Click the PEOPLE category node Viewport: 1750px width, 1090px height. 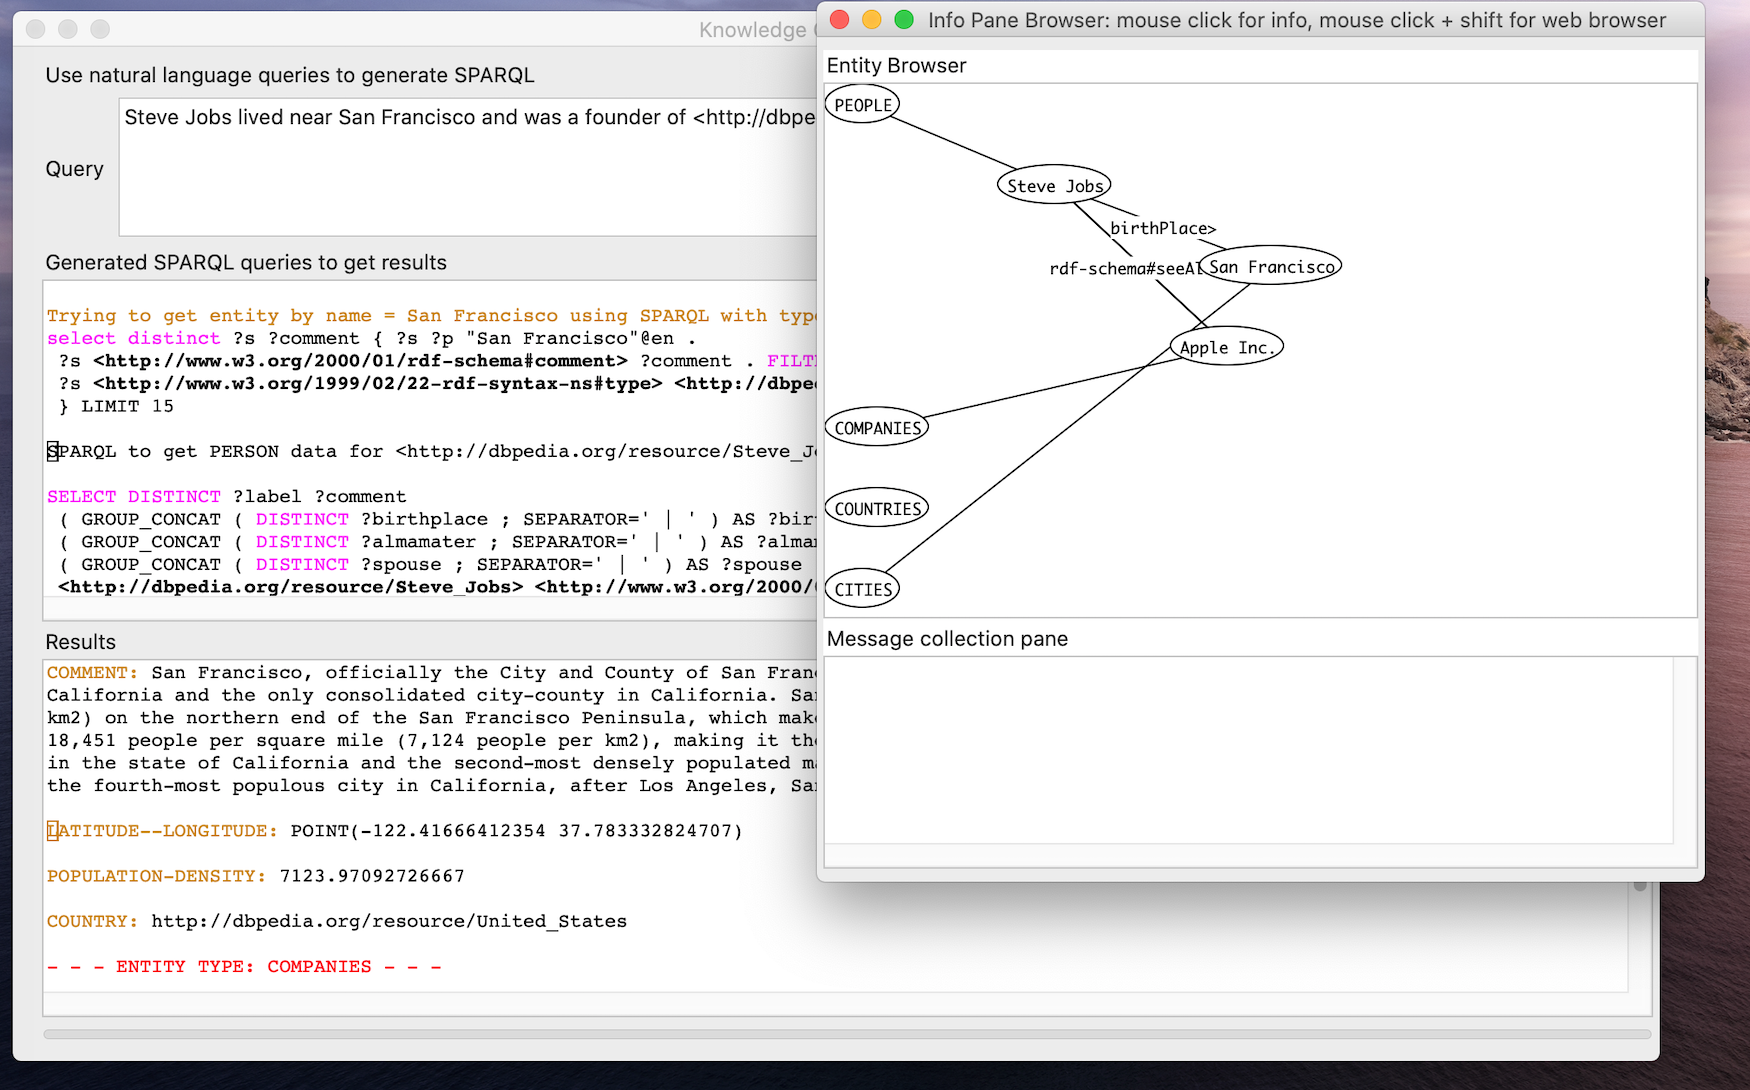[x=861, y=103]
